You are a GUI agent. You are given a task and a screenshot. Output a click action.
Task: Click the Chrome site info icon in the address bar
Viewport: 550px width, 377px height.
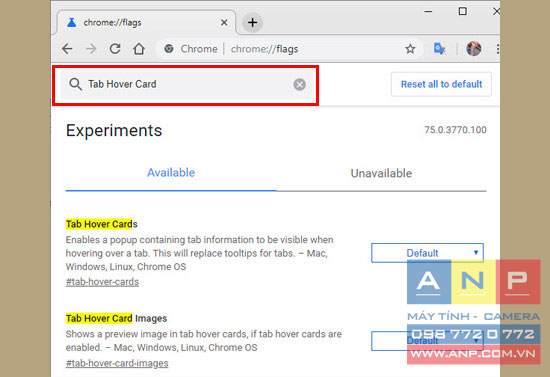169,49
